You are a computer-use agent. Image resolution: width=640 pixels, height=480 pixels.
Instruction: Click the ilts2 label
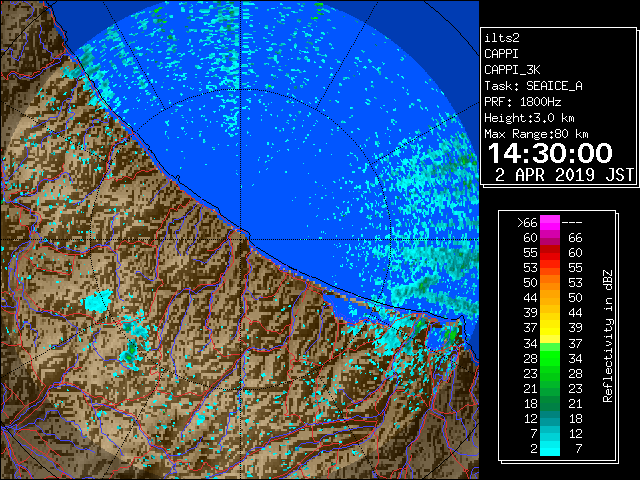pos(502,38)
